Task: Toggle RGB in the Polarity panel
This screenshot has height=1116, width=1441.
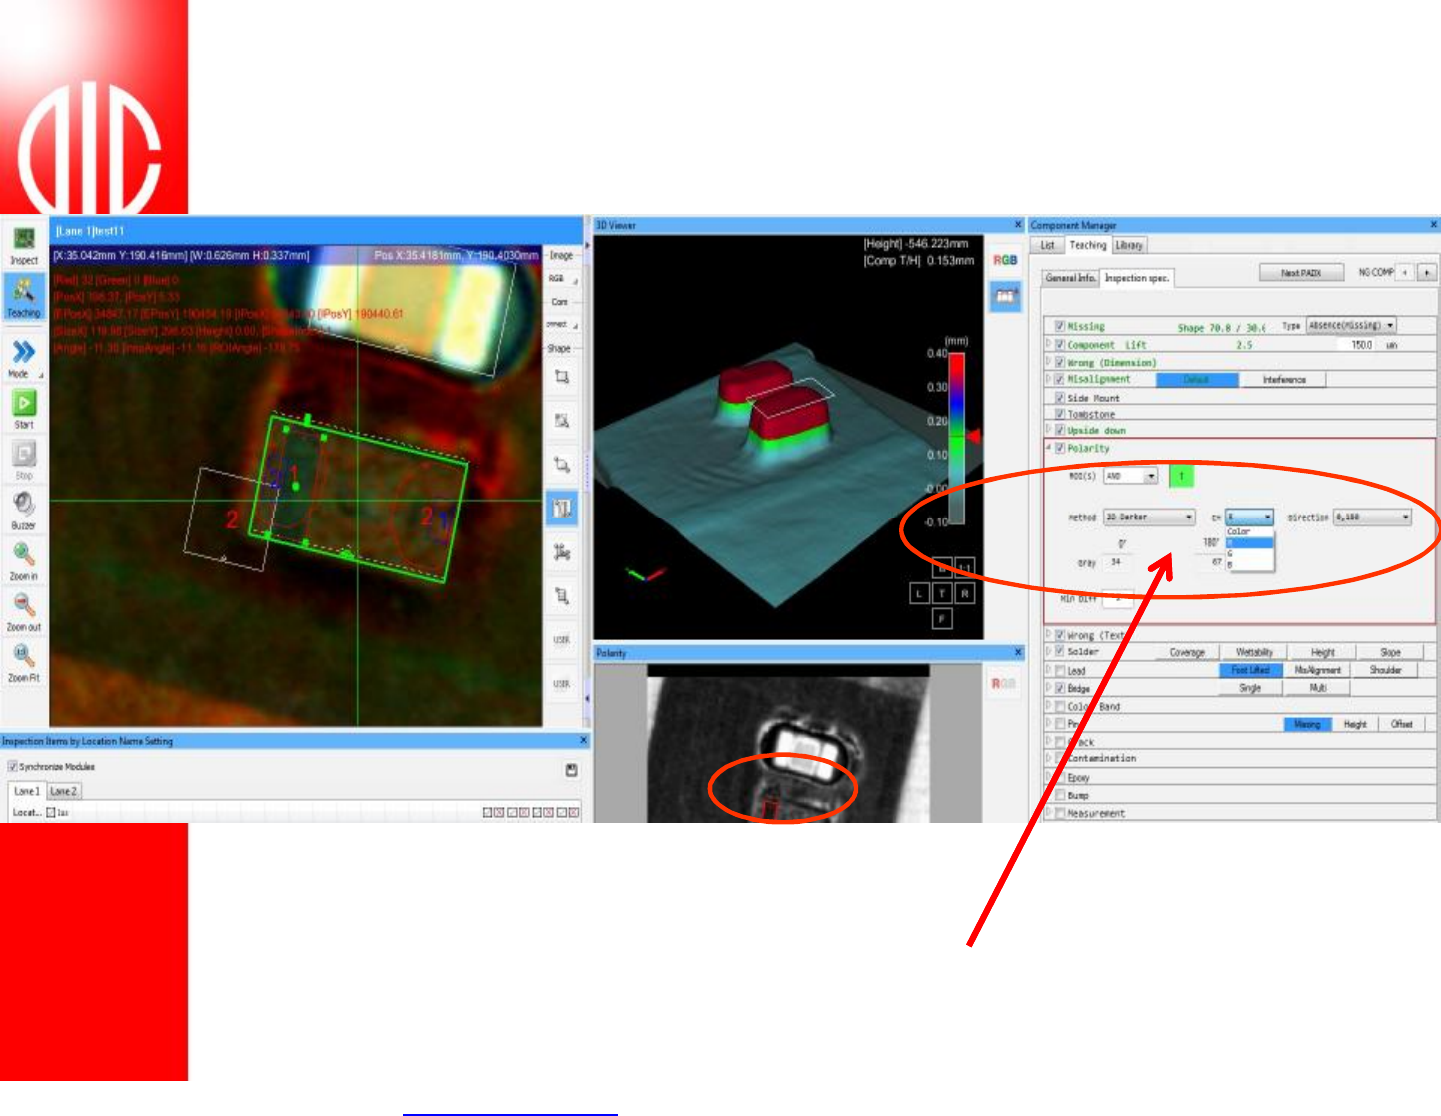Action: pyautogui.click(x=1003, y=684)
